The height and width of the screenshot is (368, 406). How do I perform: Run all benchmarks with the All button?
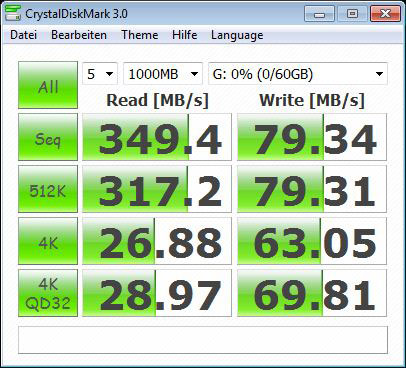[x=48, y=85]
